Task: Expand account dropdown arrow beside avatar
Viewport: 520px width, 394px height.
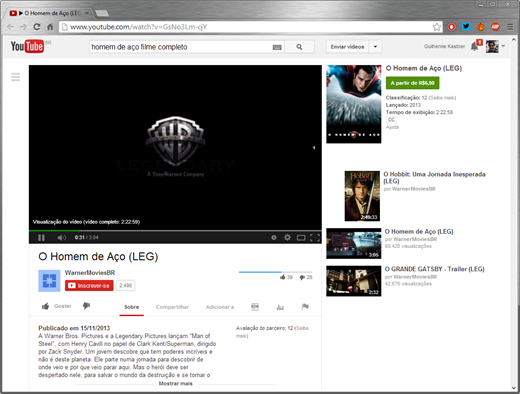Action: pyautogui.click(x=503, y=46)
